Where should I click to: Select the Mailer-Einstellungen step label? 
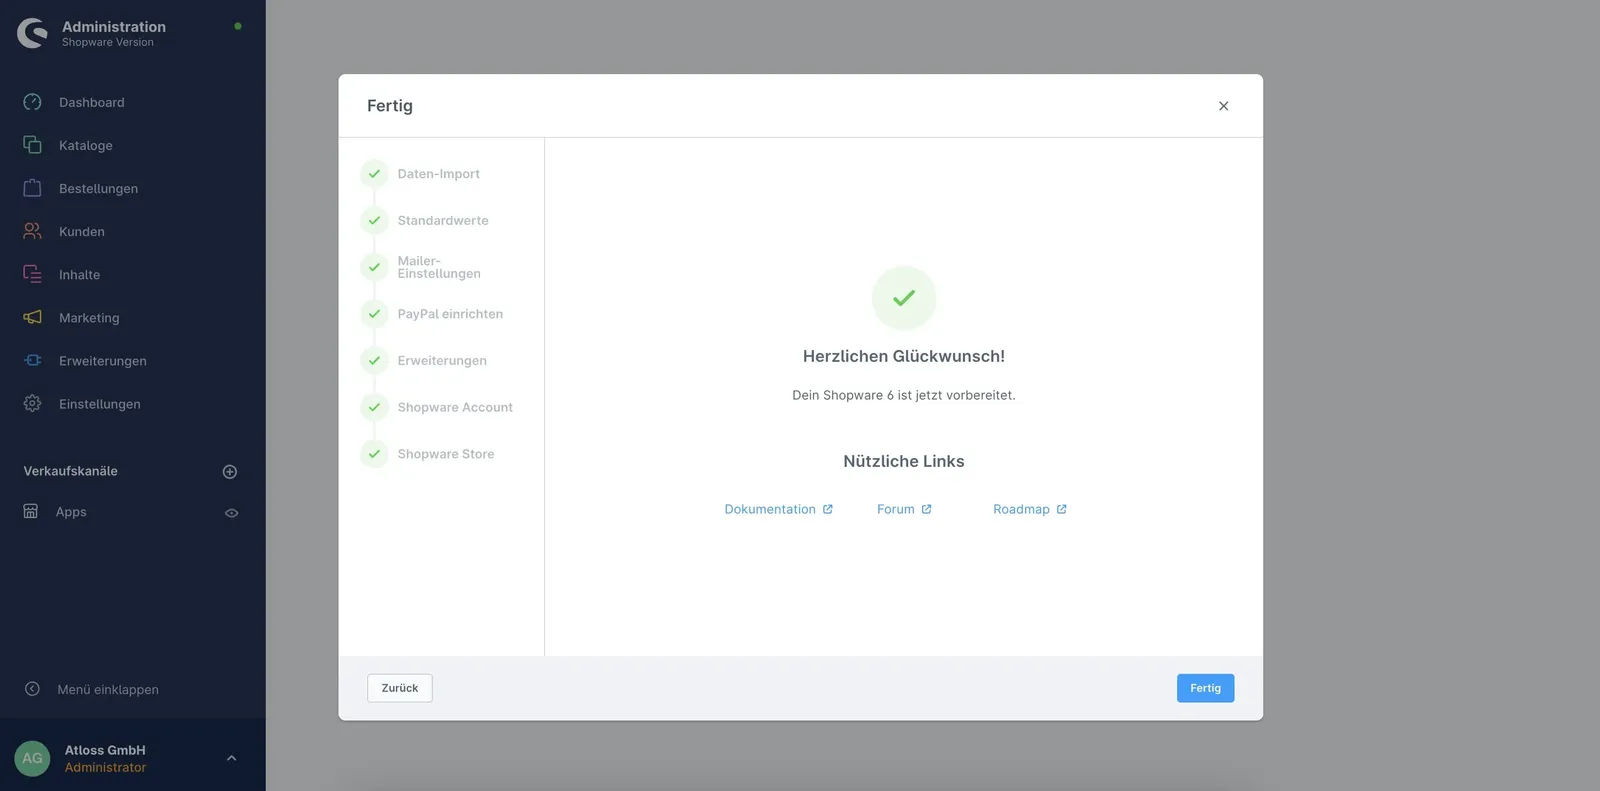click(x=439, y=267)
